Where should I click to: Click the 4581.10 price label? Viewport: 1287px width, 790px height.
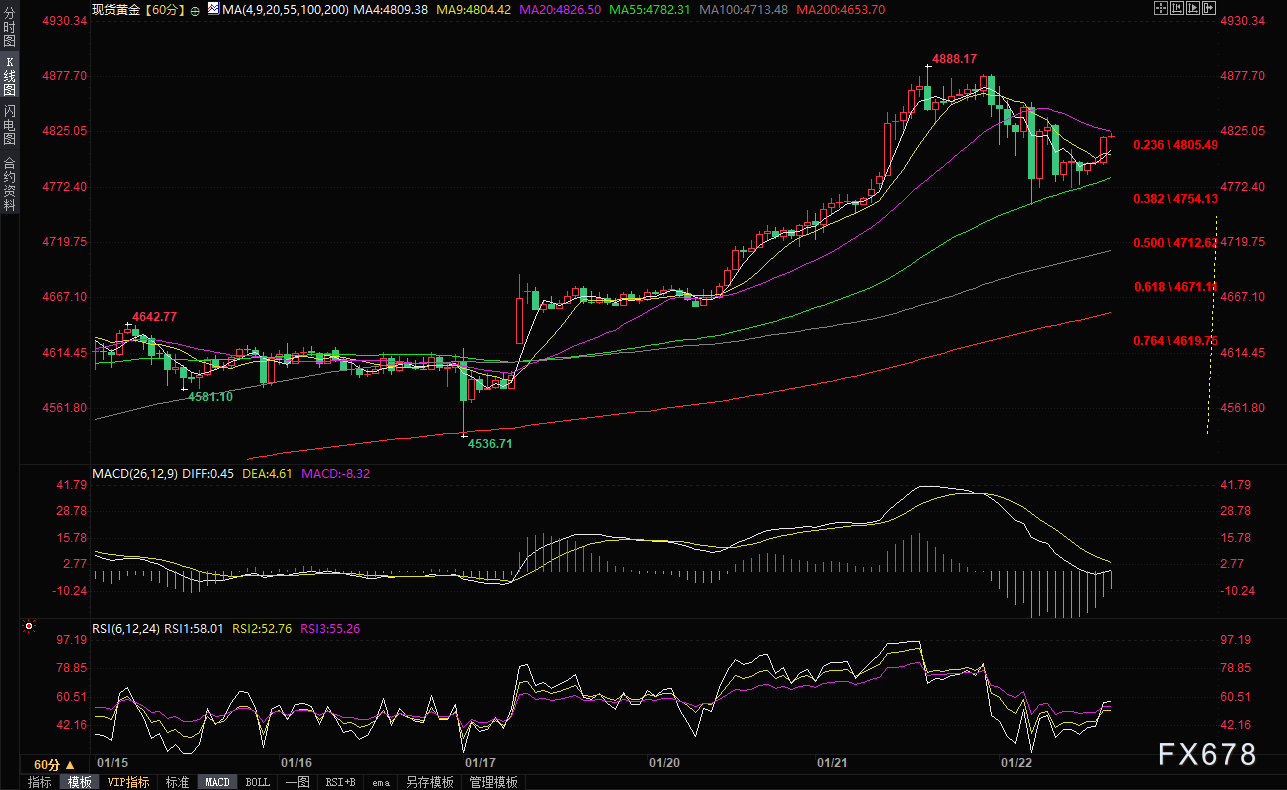[210, 397]
